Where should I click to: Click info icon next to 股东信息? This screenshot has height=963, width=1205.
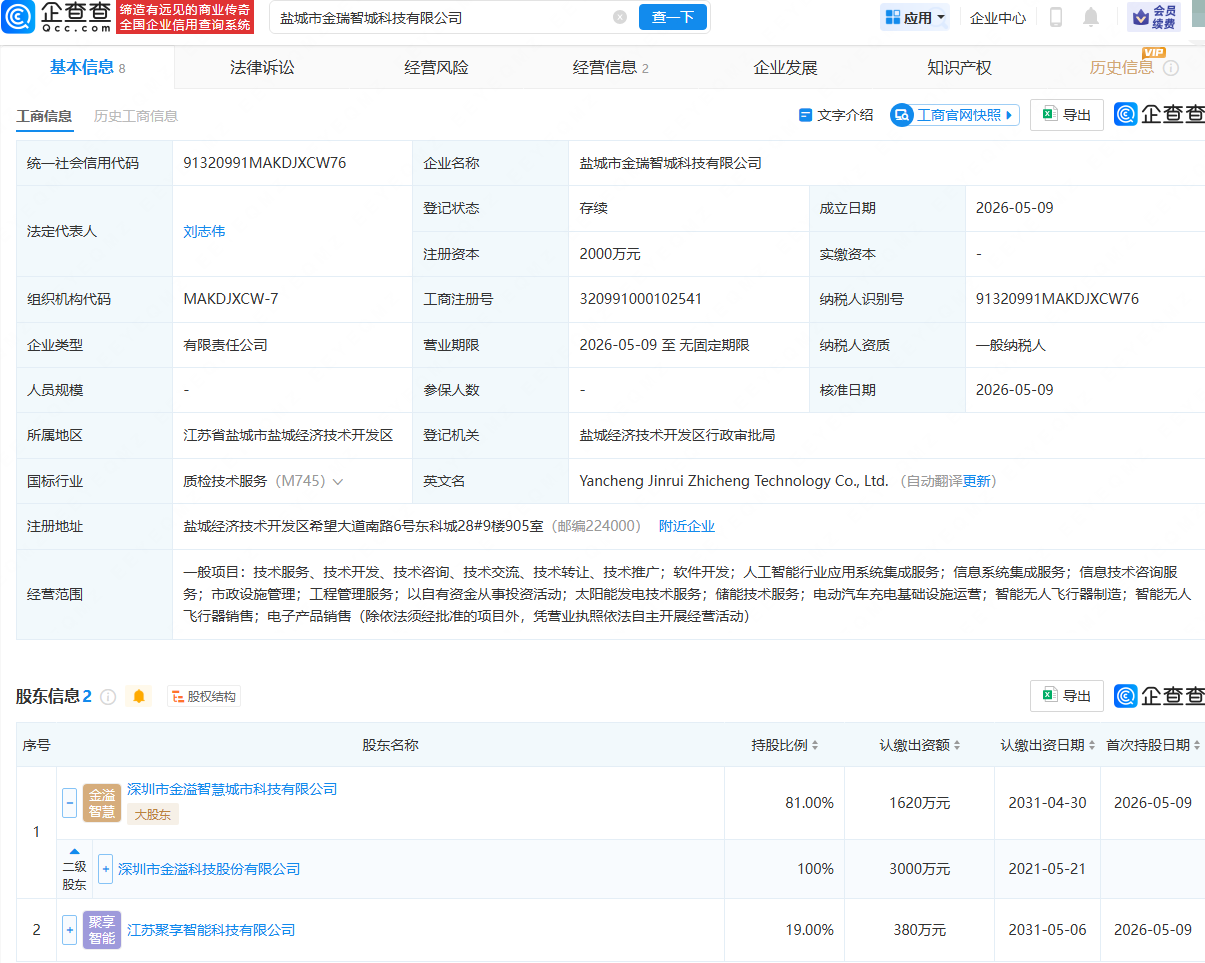tap(108, 696)
